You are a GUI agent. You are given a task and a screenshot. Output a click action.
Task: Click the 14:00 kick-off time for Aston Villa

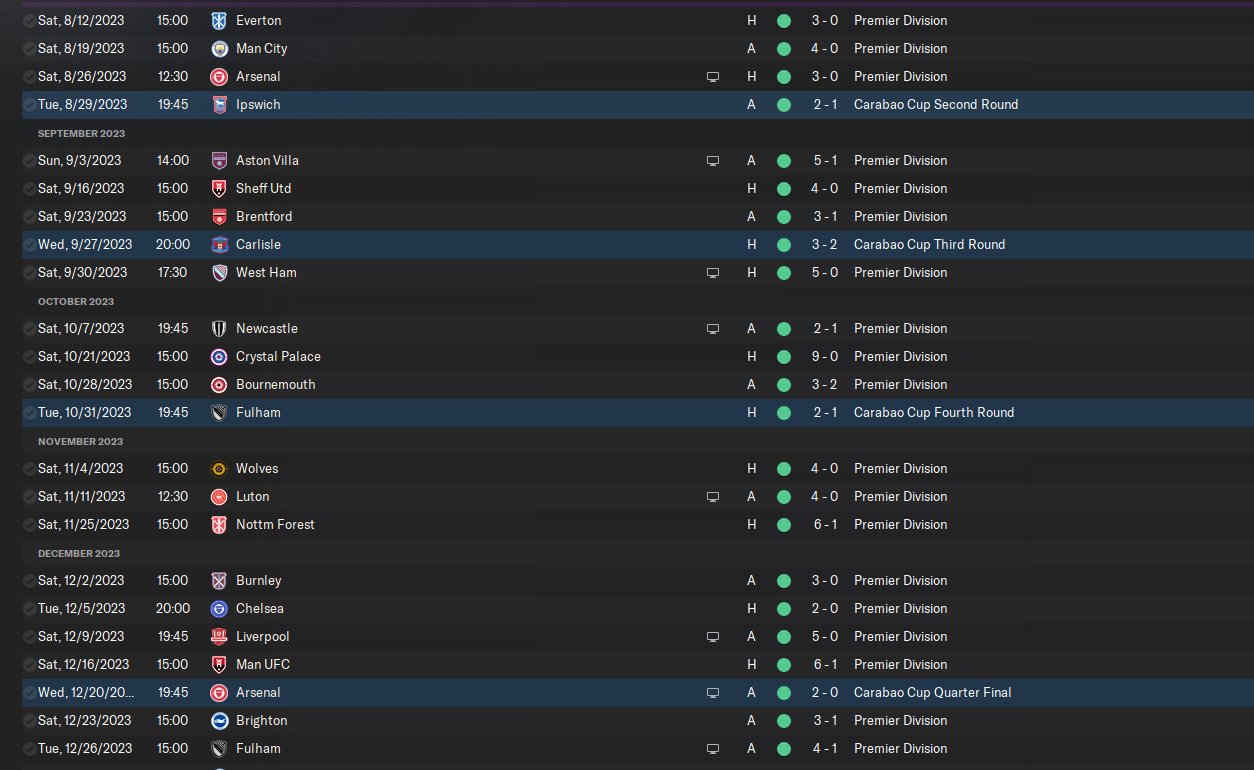coord(172,160)
